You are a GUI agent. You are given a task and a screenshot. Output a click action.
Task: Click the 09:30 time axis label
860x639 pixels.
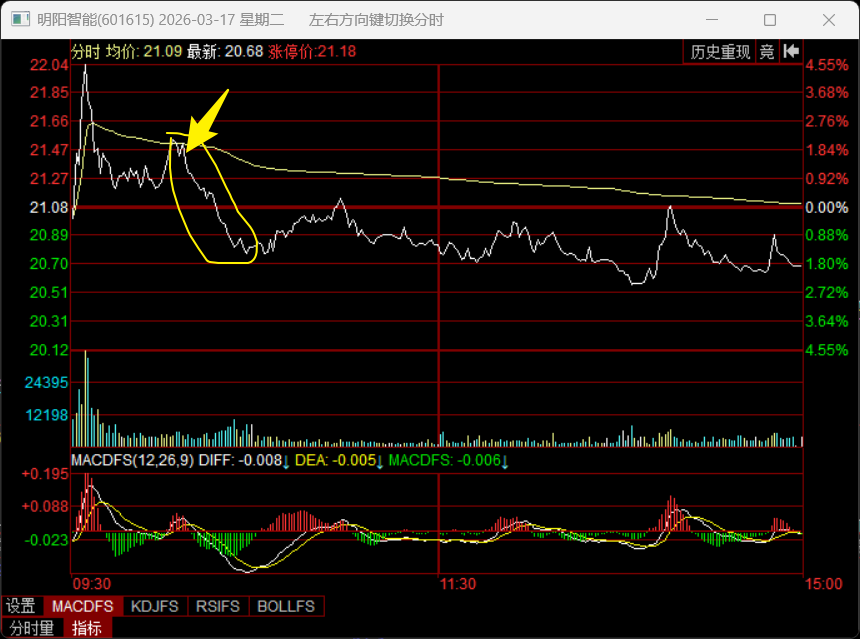point(92,584)
